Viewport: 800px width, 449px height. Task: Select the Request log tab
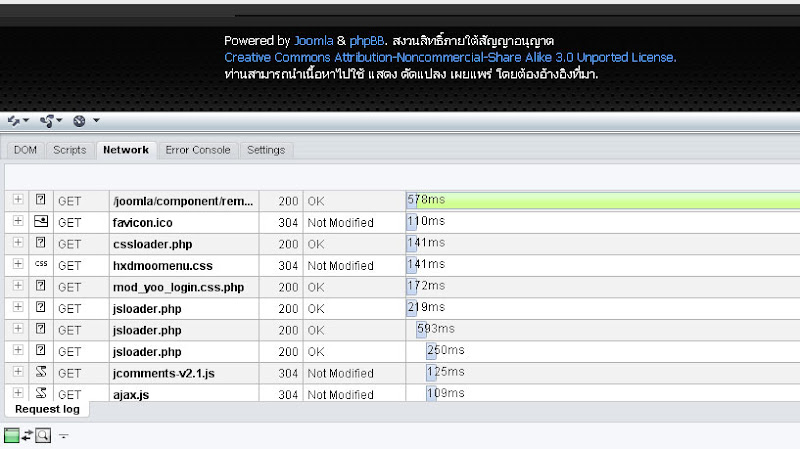pos(47,409)
